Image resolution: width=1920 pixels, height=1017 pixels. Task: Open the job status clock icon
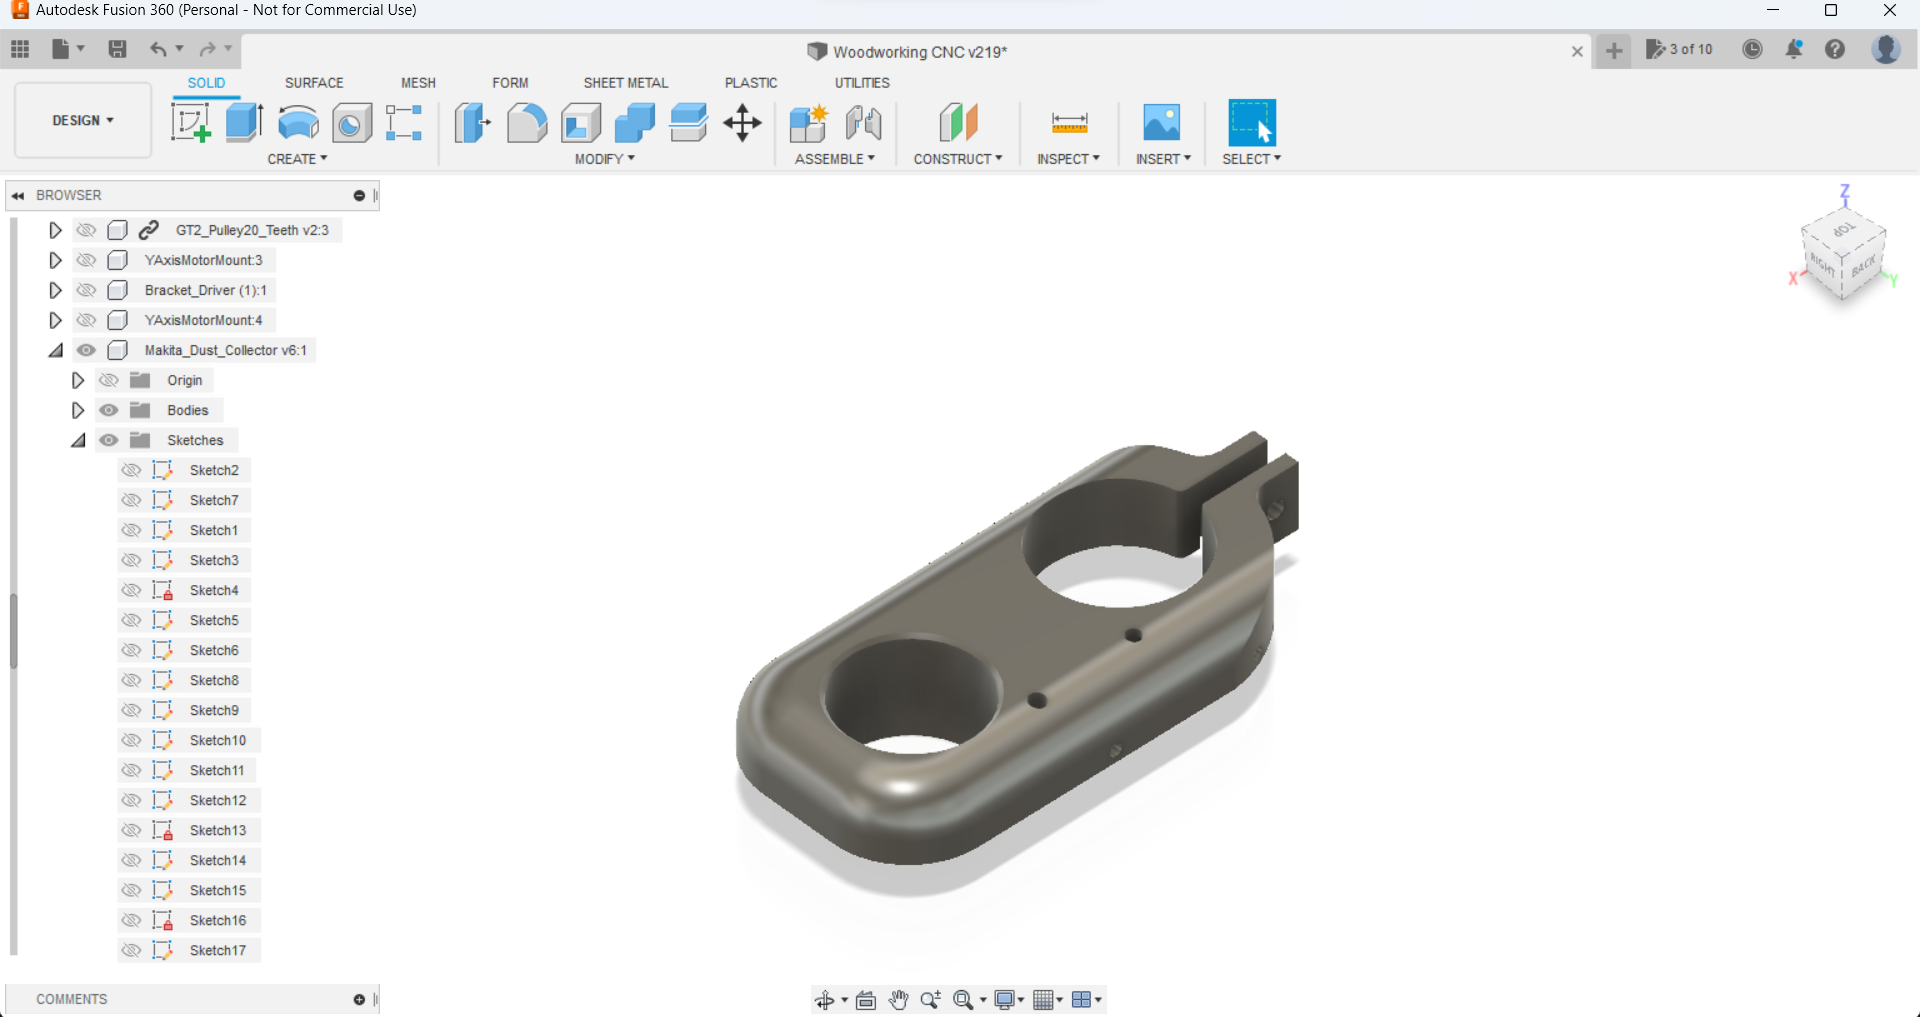coord(1752,49)
